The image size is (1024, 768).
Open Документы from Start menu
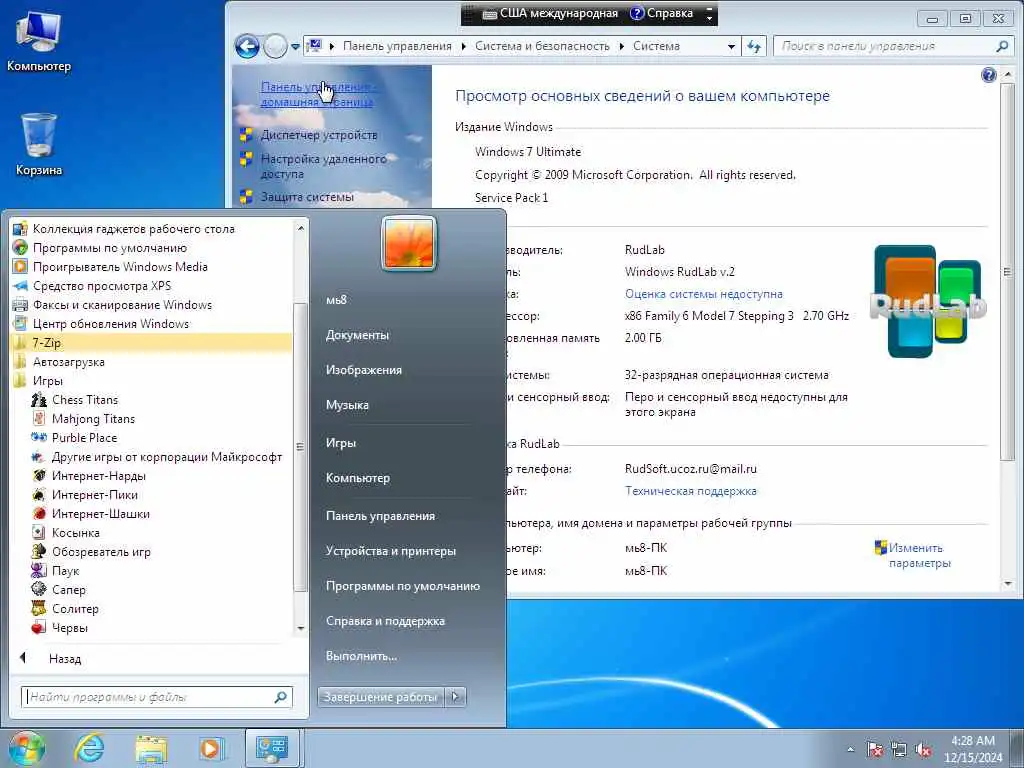tap(357, 335)
